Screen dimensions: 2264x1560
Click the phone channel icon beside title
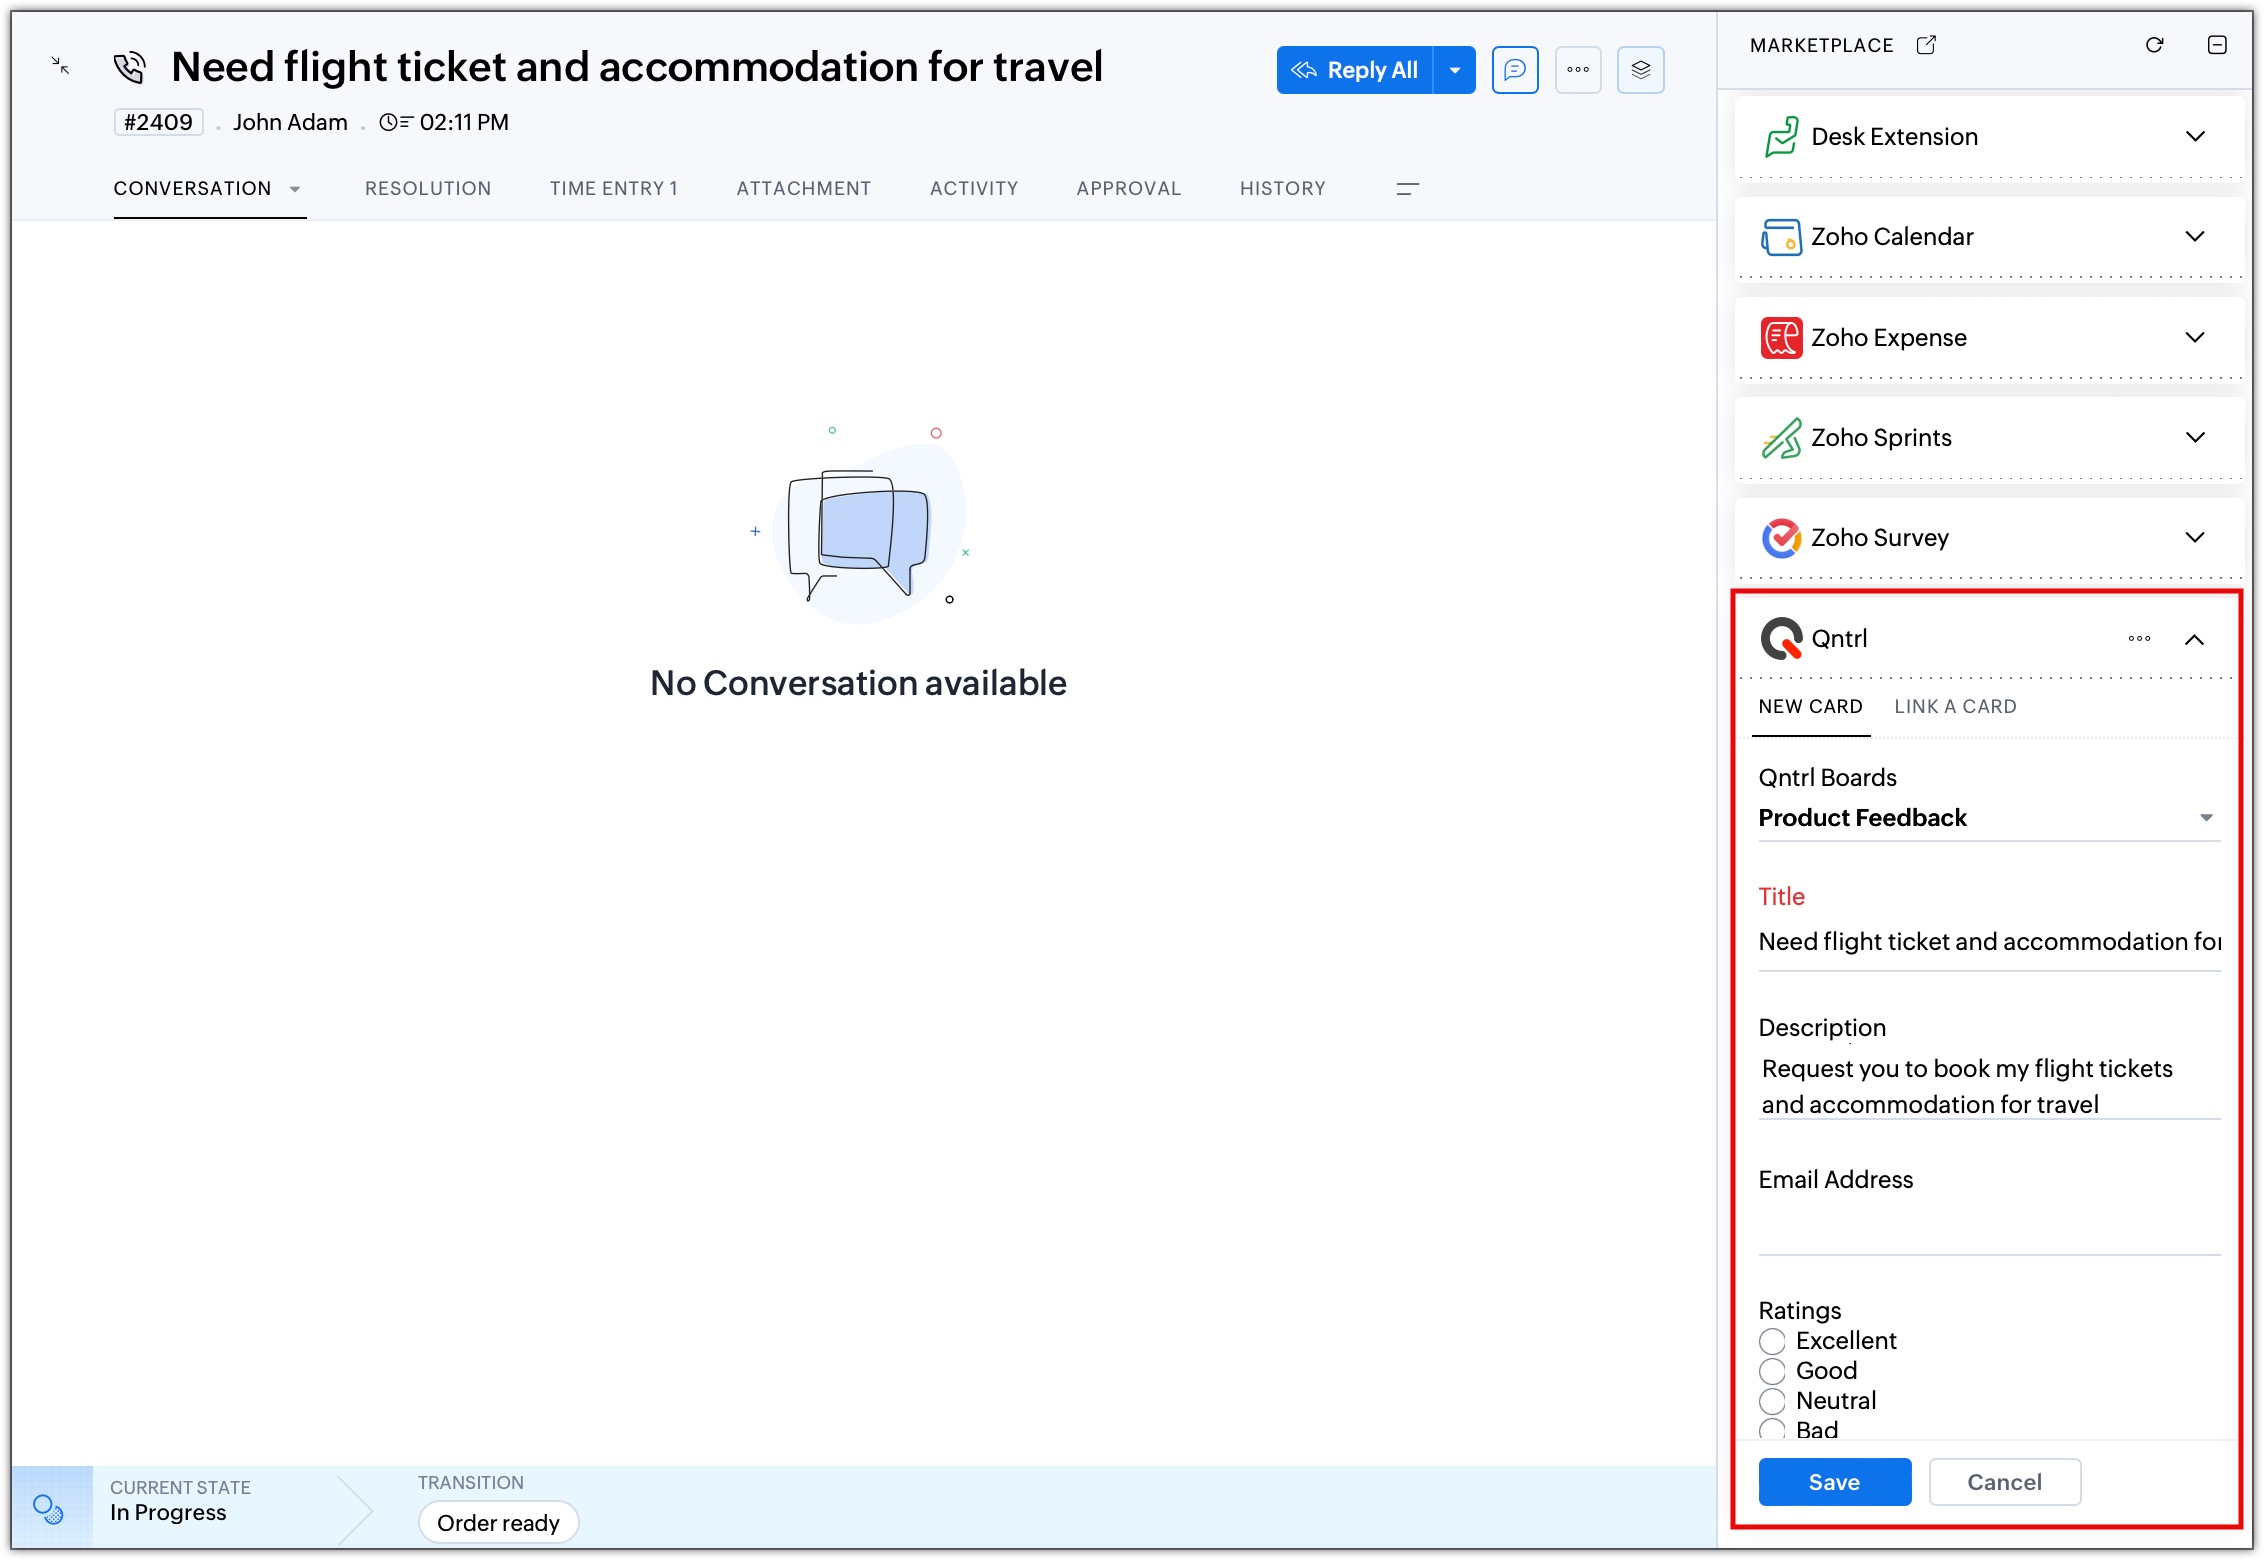click(130, 68)
